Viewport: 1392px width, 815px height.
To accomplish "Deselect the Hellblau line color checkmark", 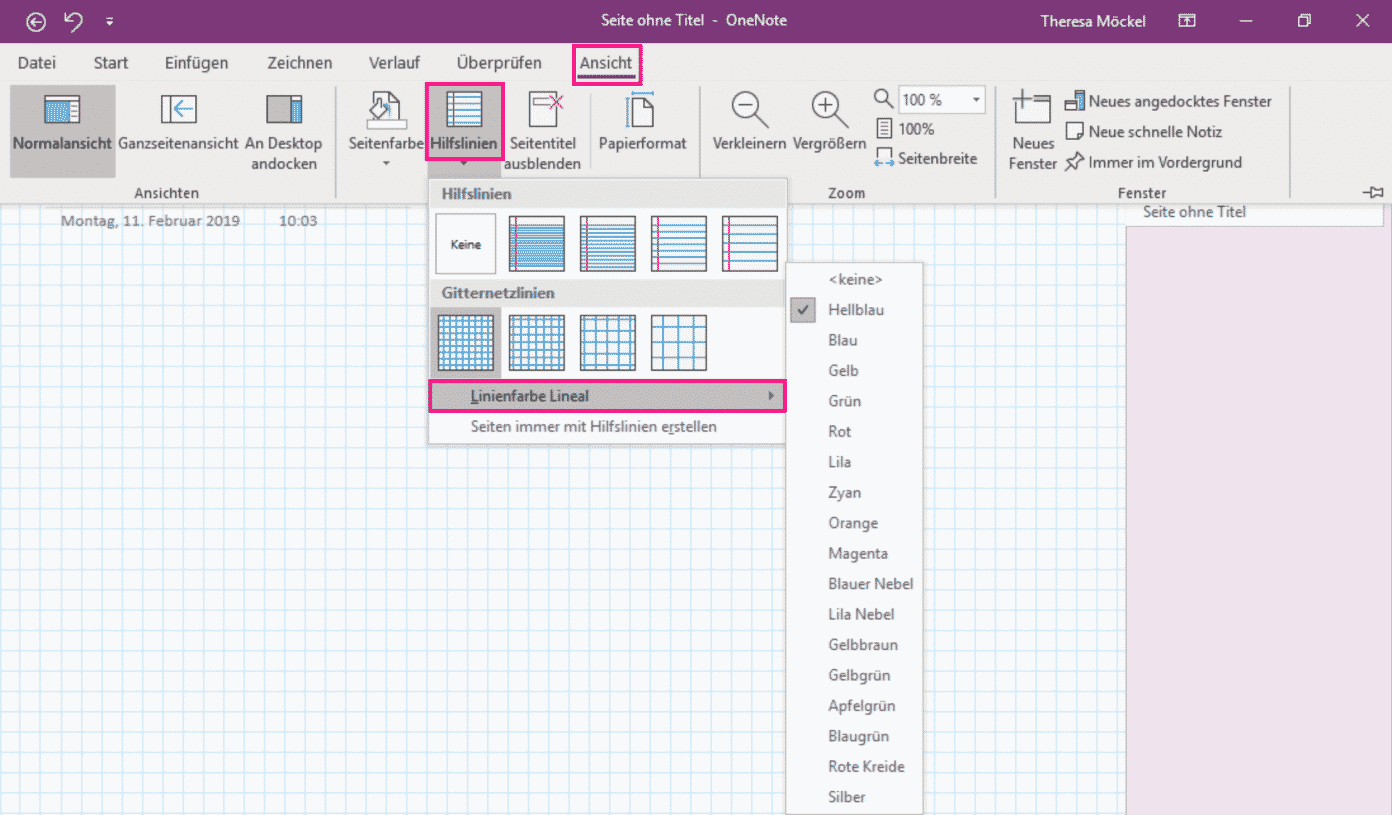I will (x=803, y=310).
